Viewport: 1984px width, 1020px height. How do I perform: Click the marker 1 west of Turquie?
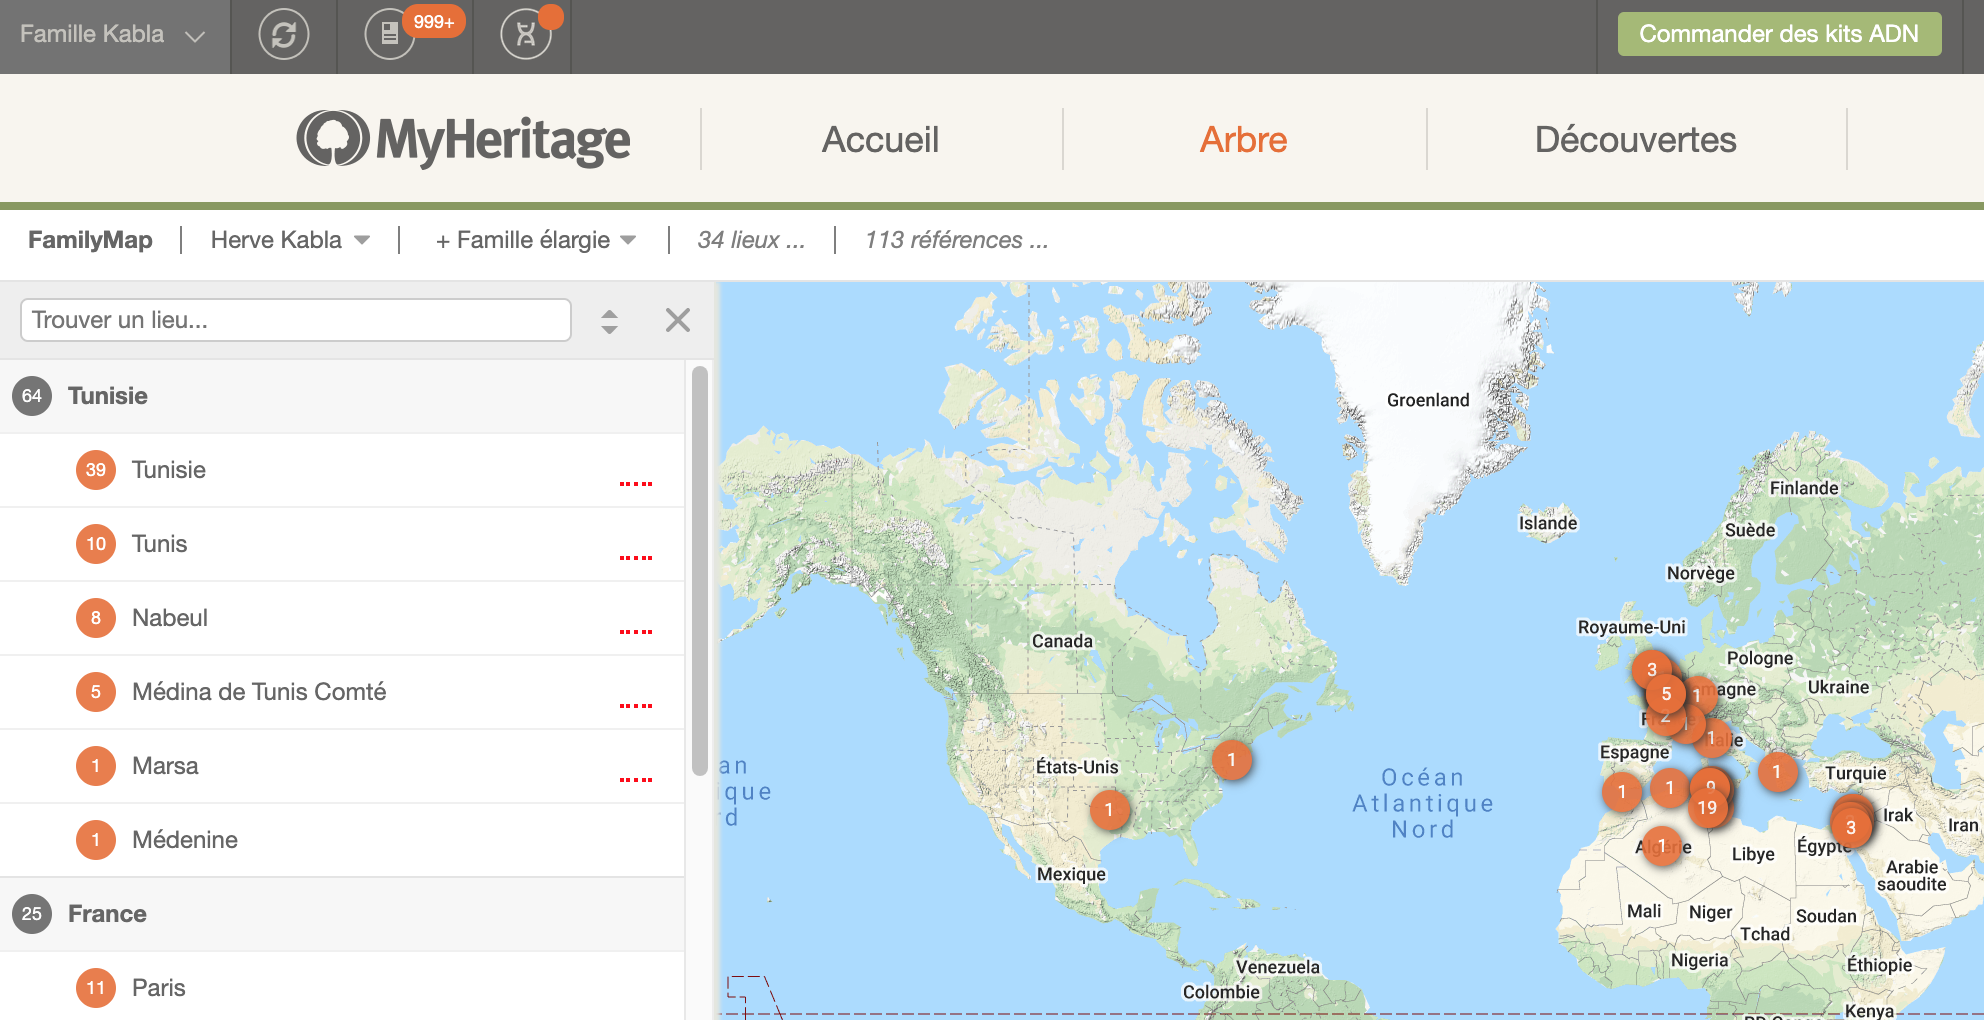pyautogui.click(x=1777, y=771)
